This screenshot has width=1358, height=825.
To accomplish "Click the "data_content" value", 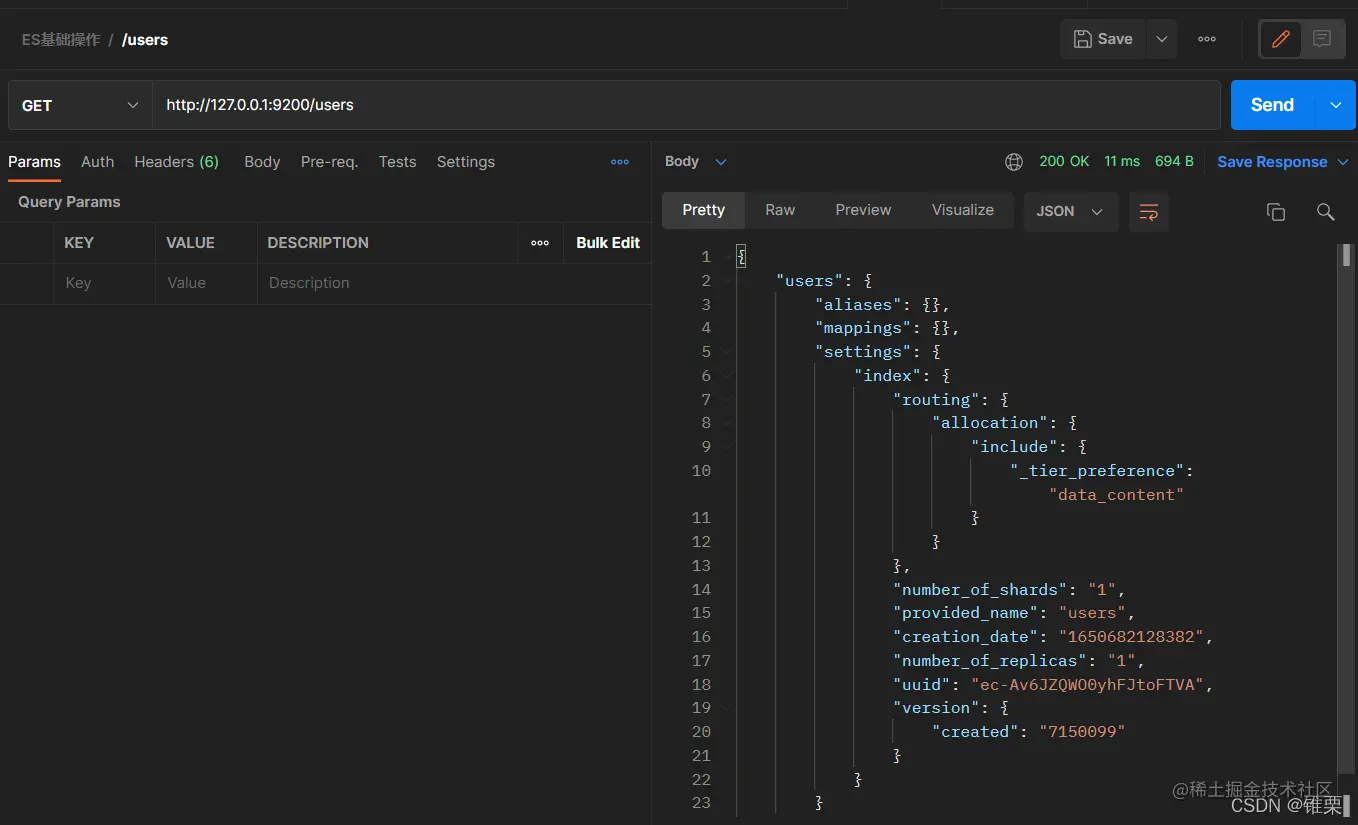I will coord(1116,494).
